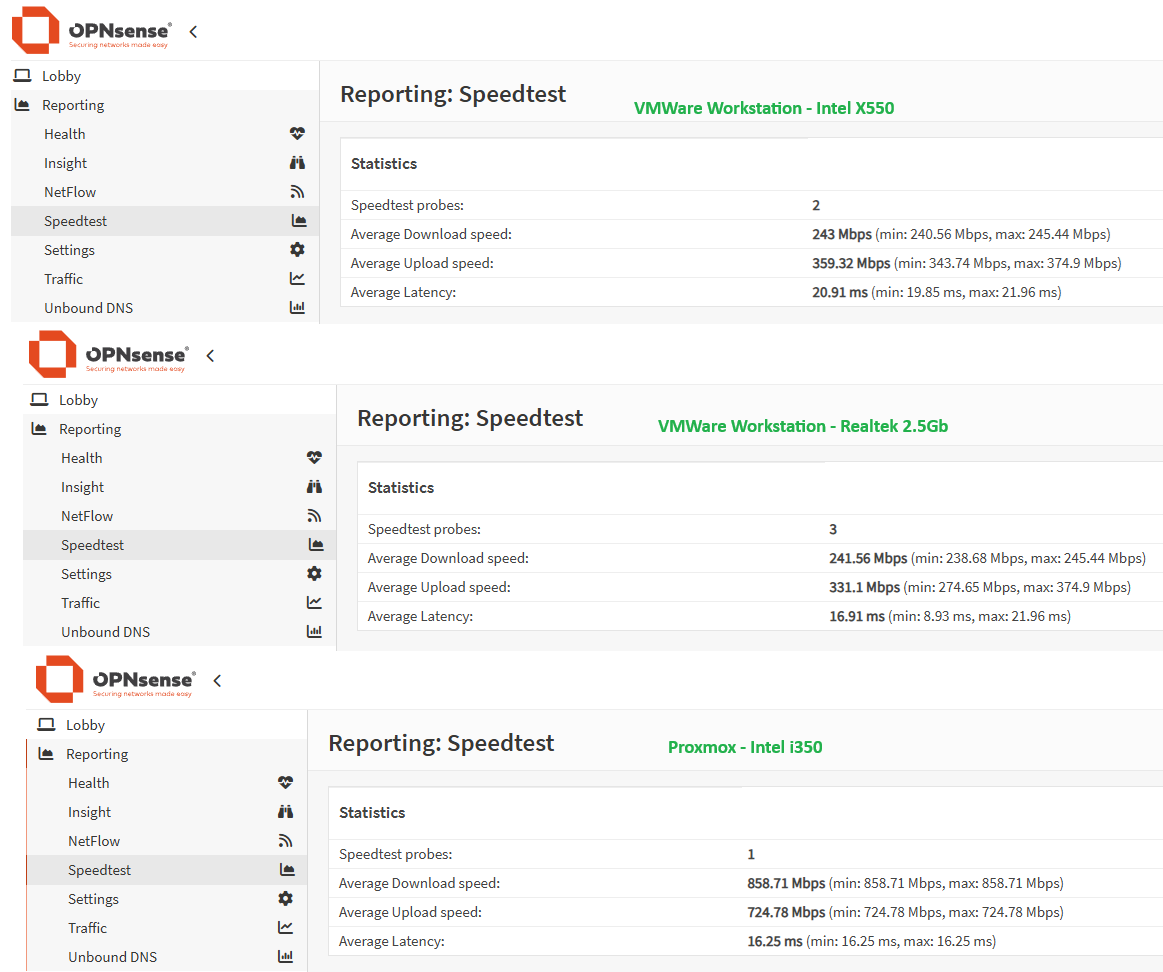Open Settings gear icon in Proxmox i350 panel
This screenshot has width=1163, height=972.
286,899
